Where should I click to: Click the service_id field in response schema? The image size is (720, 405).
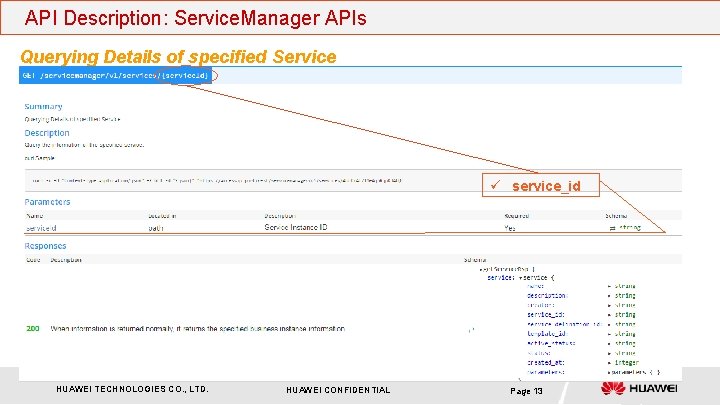(x=546, y=315)
